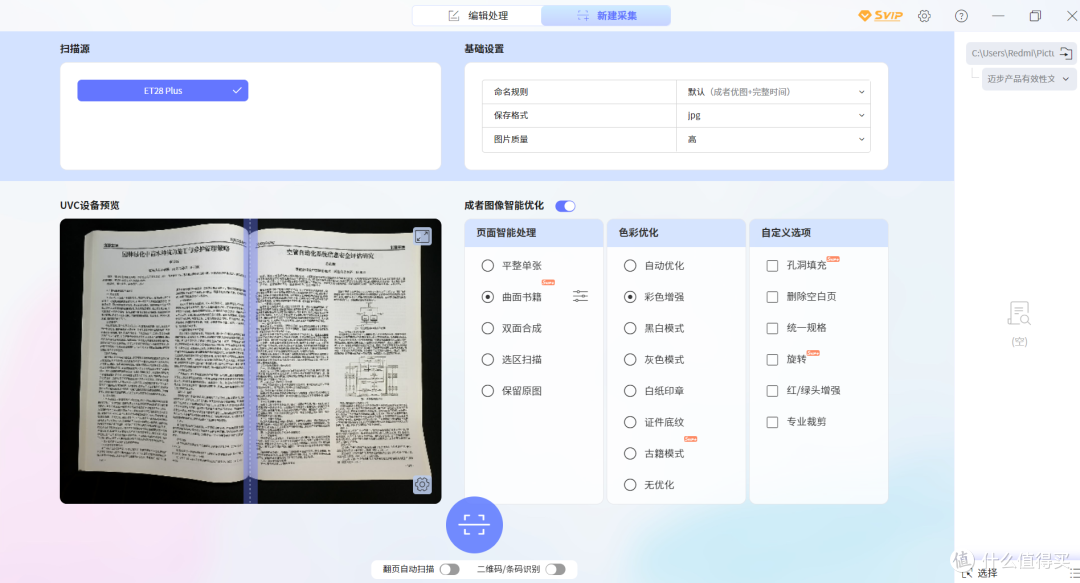This screenshot has height=583, width=1080.
Task: Open the 保存格式 jpg dropdown
Action: click(773, 115)
